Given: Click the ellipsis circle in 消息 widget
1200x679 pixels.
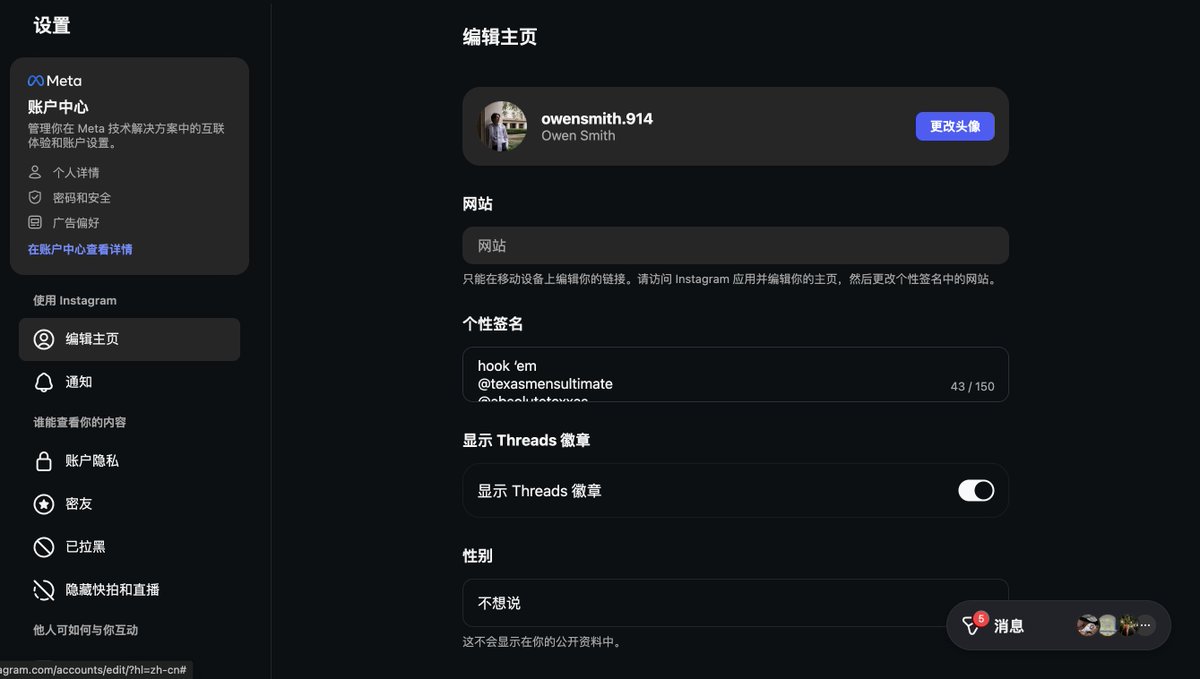Looking at the screenshot, I should [x=1146, y=626].
